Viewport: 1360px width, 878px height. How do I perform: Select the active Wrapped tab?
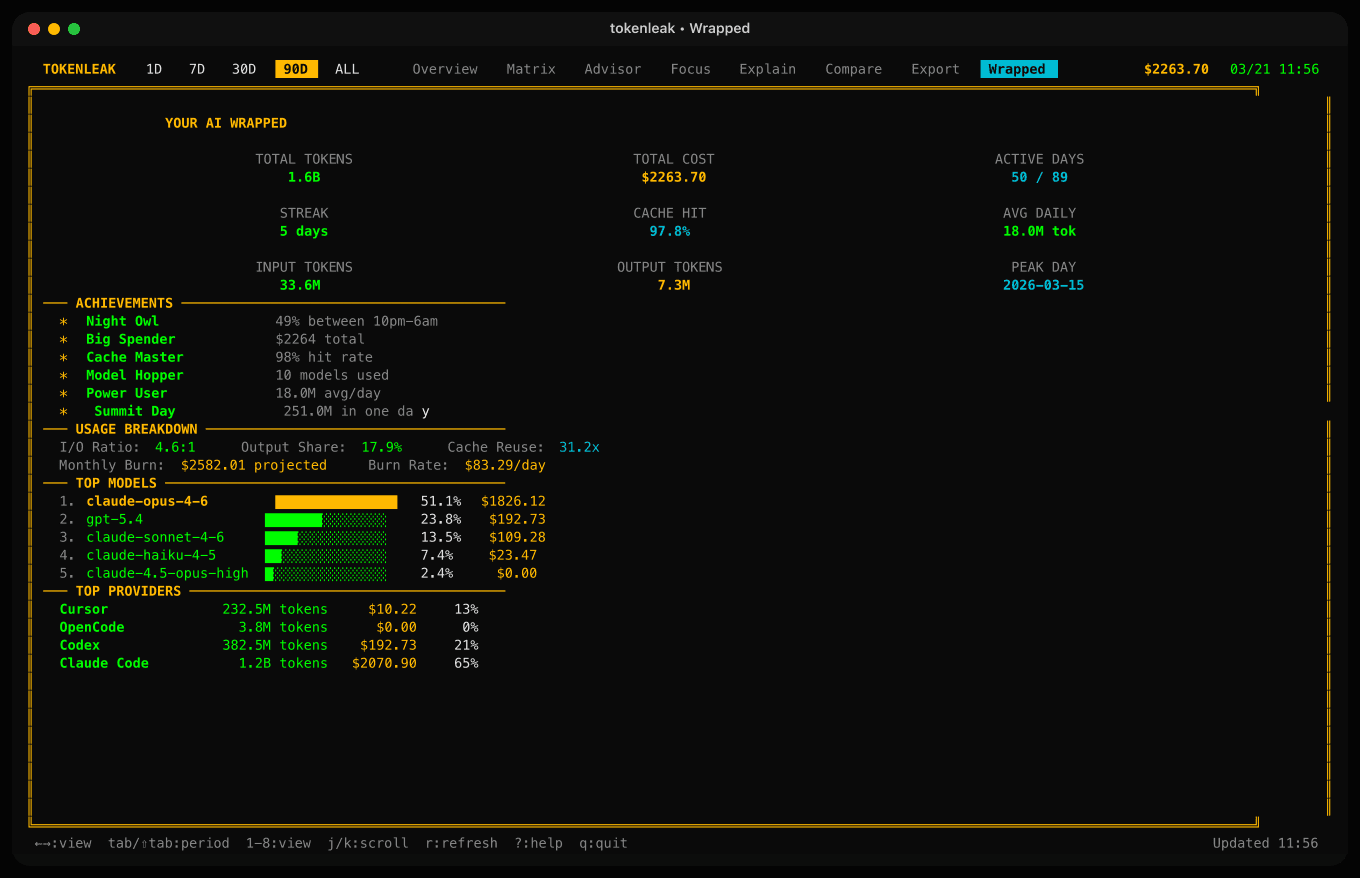click(x=1018, y=69)
